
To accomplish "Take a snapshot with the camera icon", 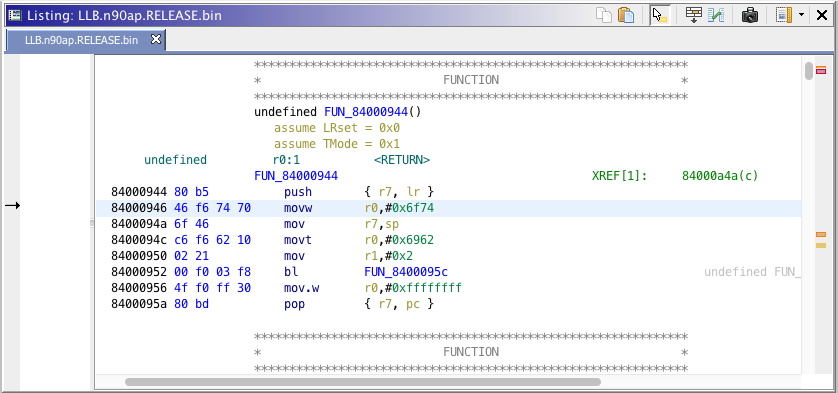I will [750, 15].
